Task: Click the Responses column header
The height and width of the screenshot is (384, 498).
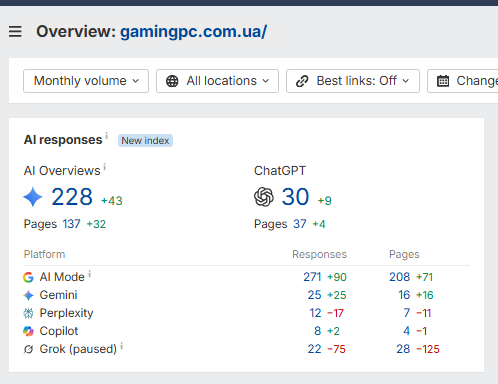Action: (x=319, y=254)
